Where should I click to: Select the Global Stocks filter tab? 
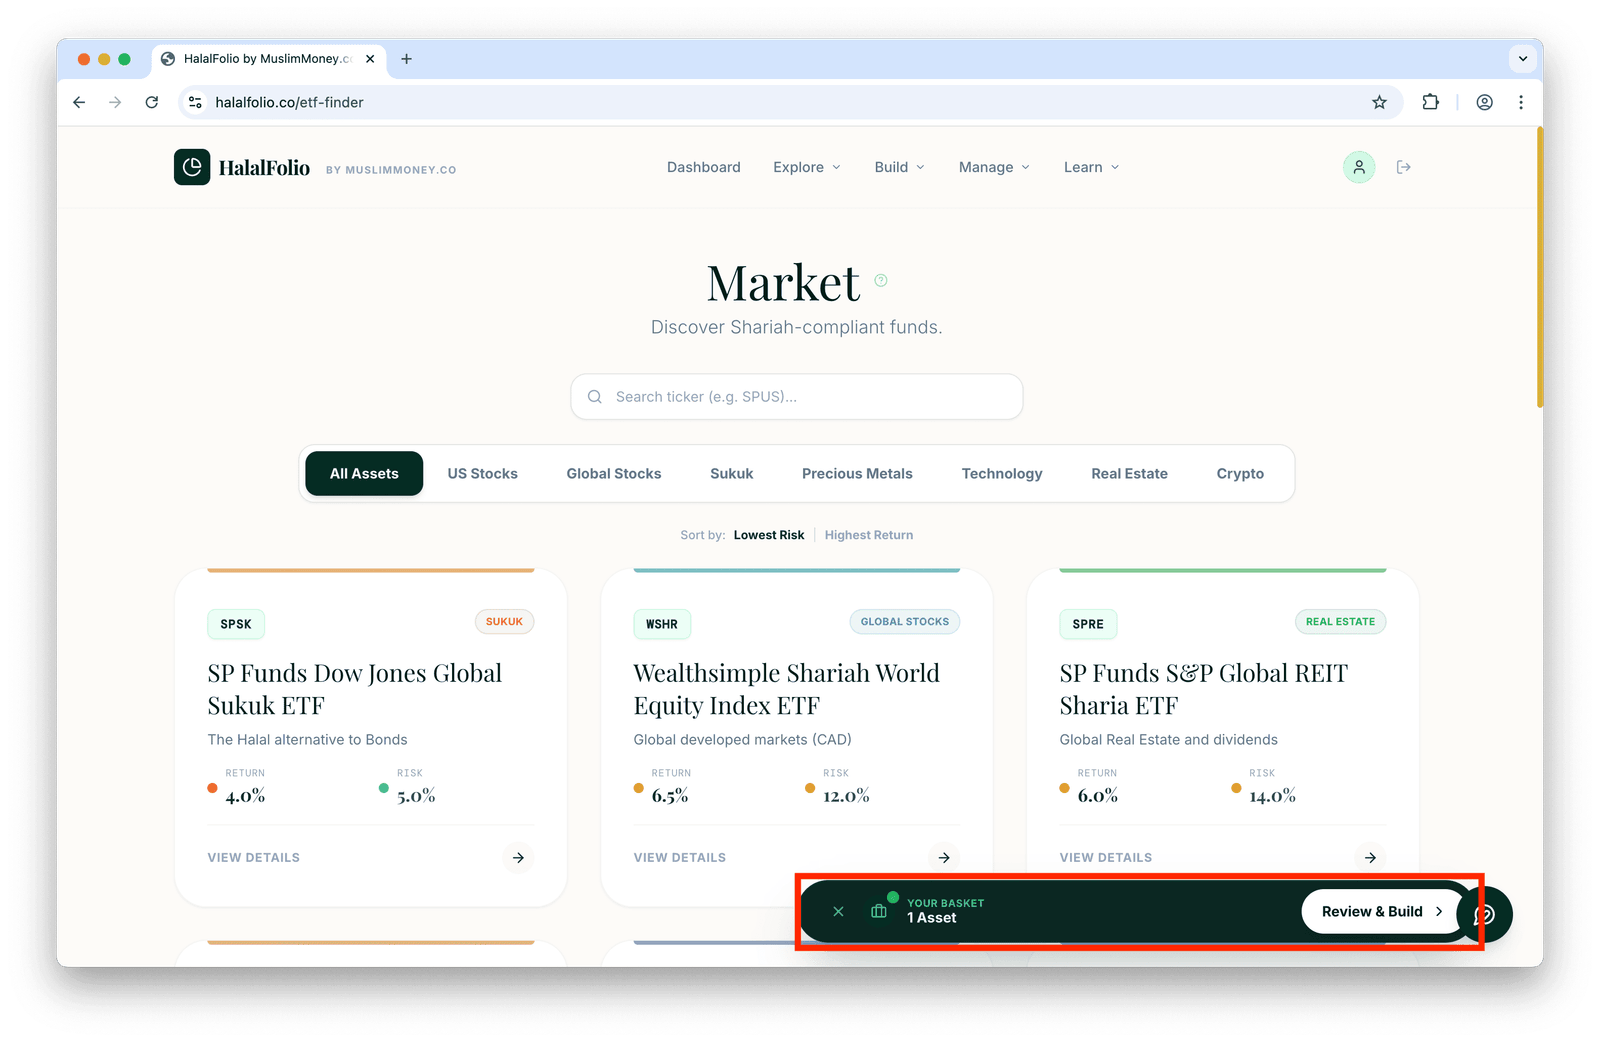point(614,474)
